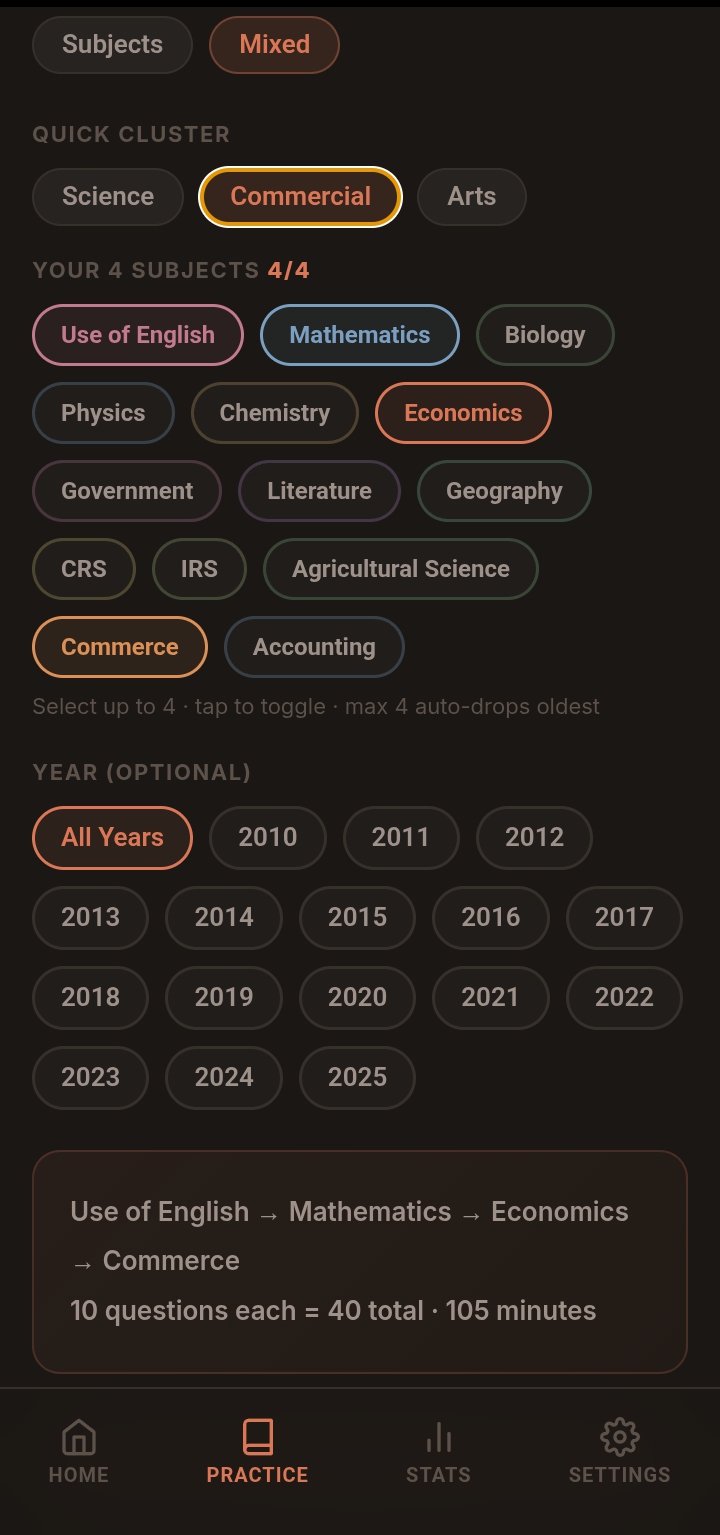Screen dimensions: 720x1535
Task: Select the Mixed mode tab
Action: coord(274,45)
